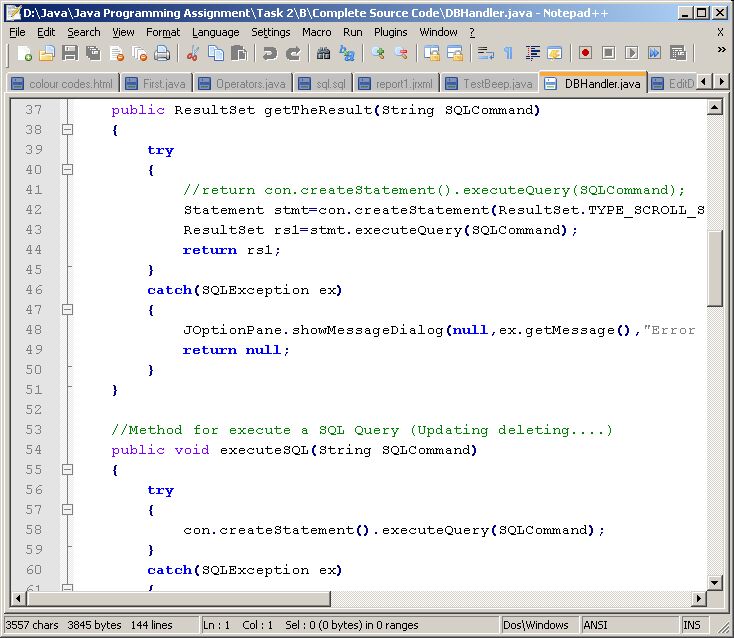Click vertical scrollbar up arrow
The height and width of the screenshot is (638, 734).
[714, 108]
